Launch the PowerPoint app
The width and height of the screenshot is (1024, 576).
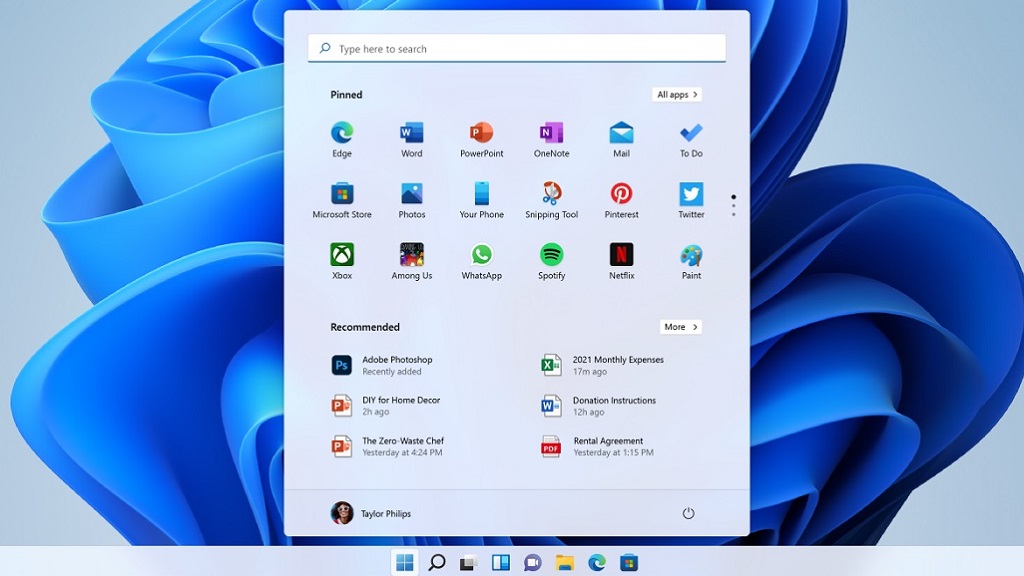click(481, 132)
